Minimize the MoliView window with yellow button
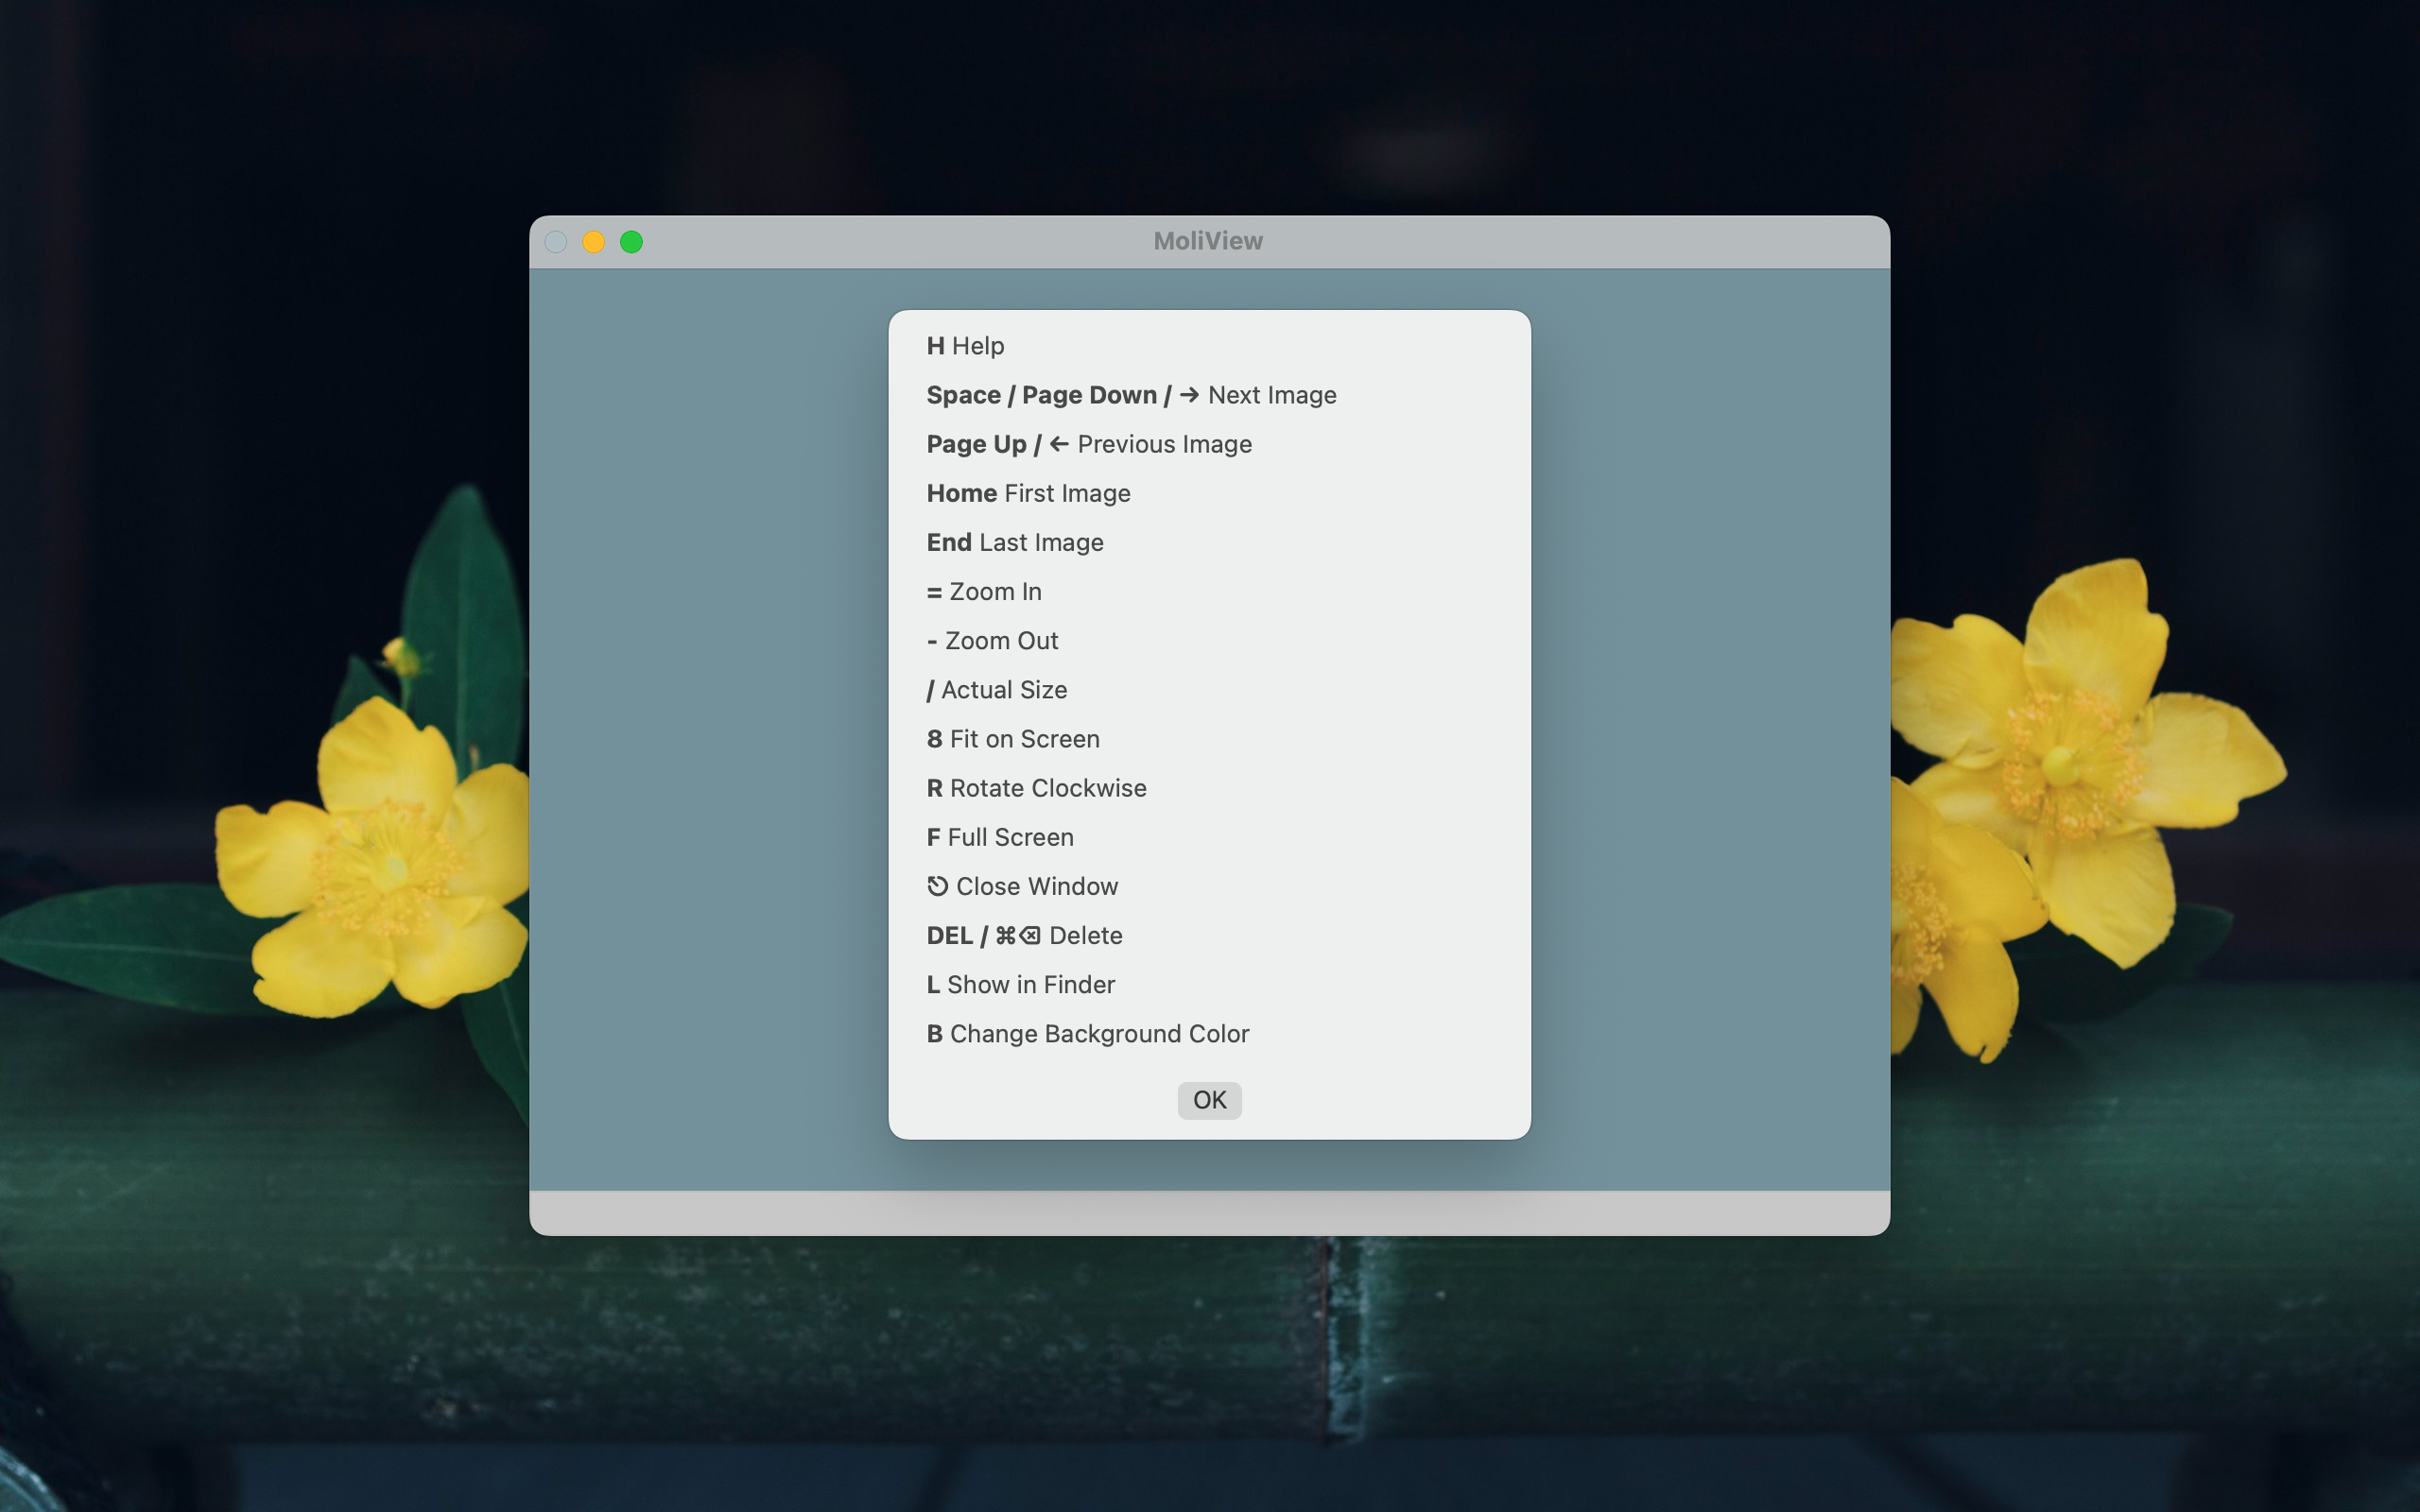 (594, 242)
